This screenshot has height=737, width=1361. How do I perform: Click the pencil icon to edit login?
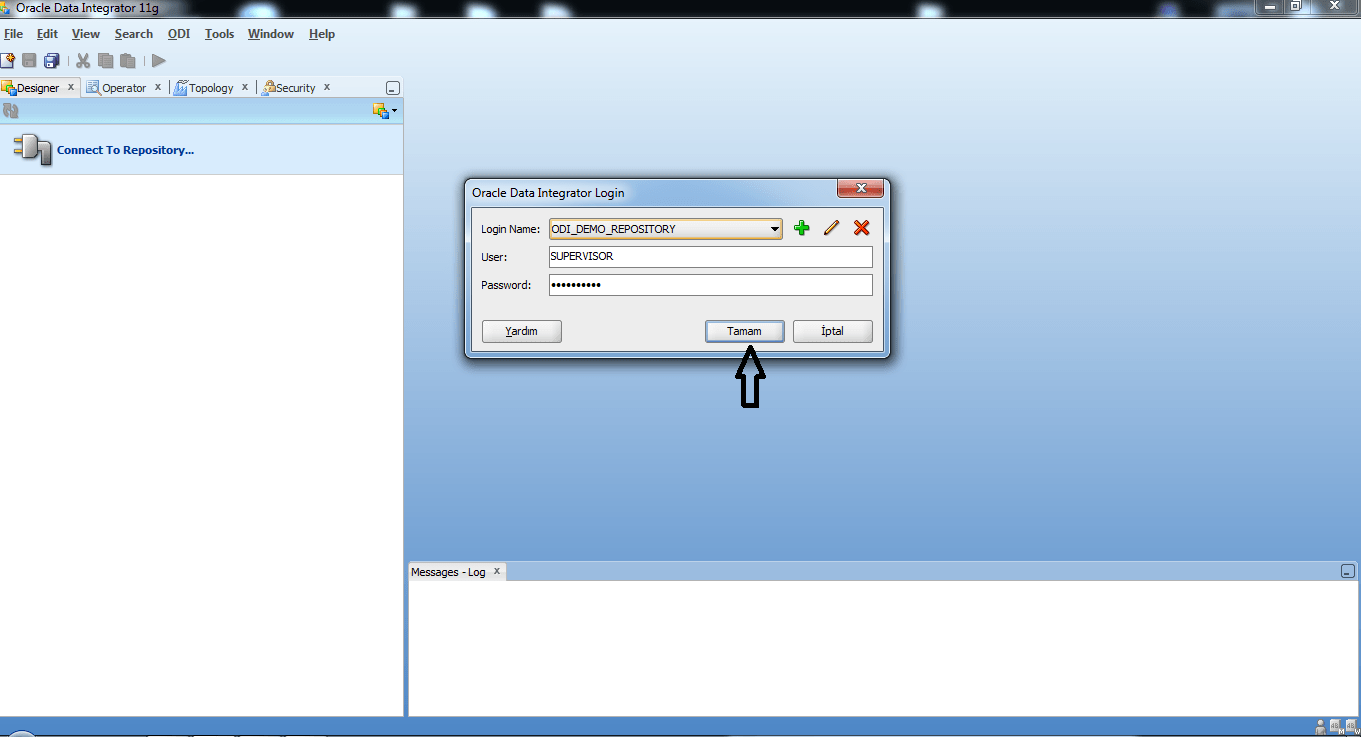click(831, 228)
